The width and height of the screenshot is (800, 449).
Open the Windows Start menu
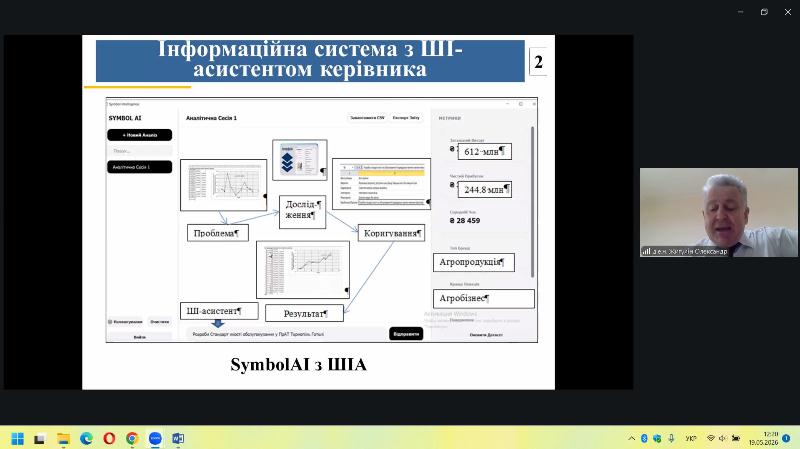(x=17, y=439)
